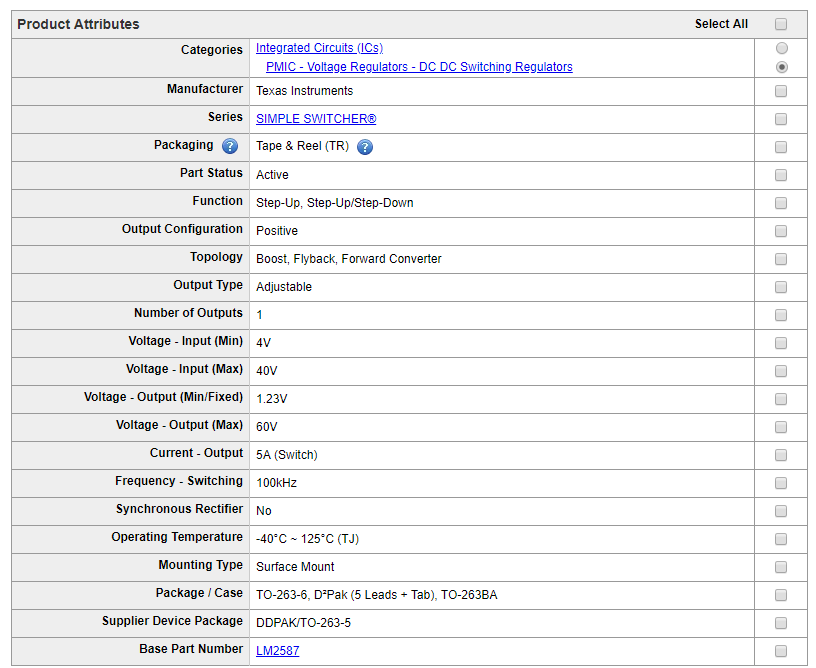
Task: Click the help icon after Tape & Reel (TR)
Action: [365, 147]
